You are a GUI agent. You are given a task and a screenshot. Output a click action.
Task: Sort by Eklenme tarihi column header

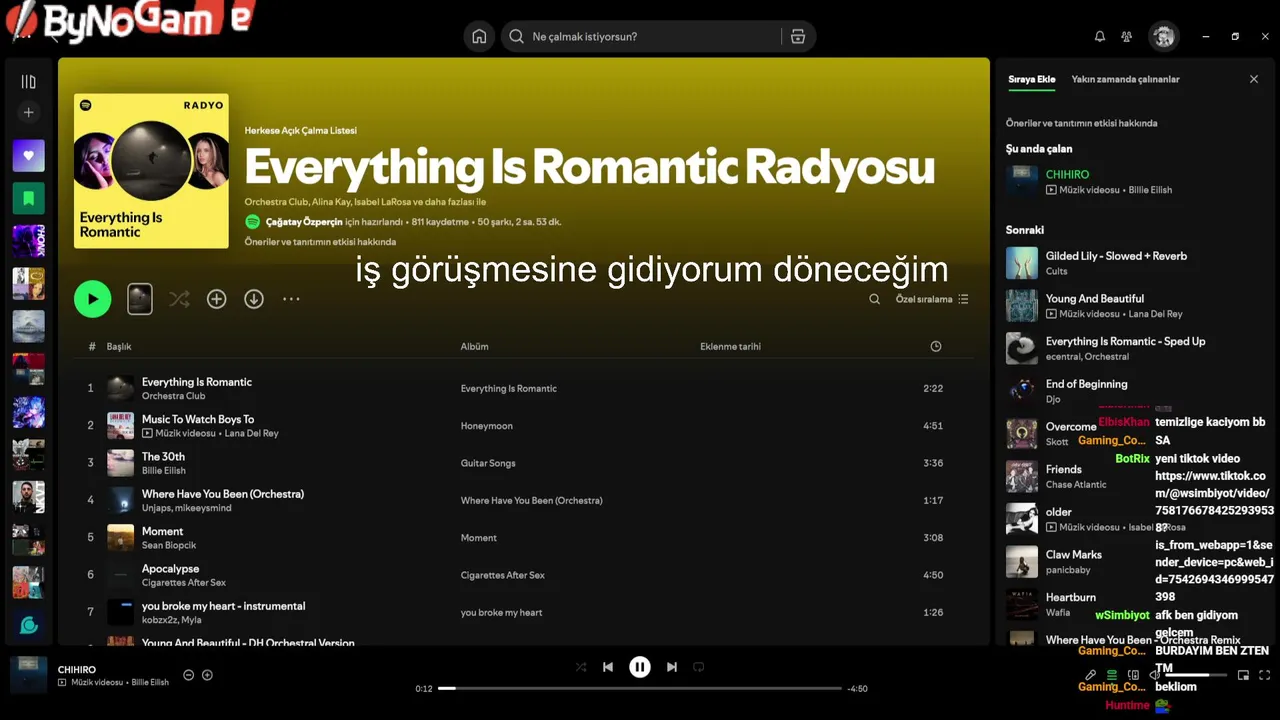tap(730, 346)
